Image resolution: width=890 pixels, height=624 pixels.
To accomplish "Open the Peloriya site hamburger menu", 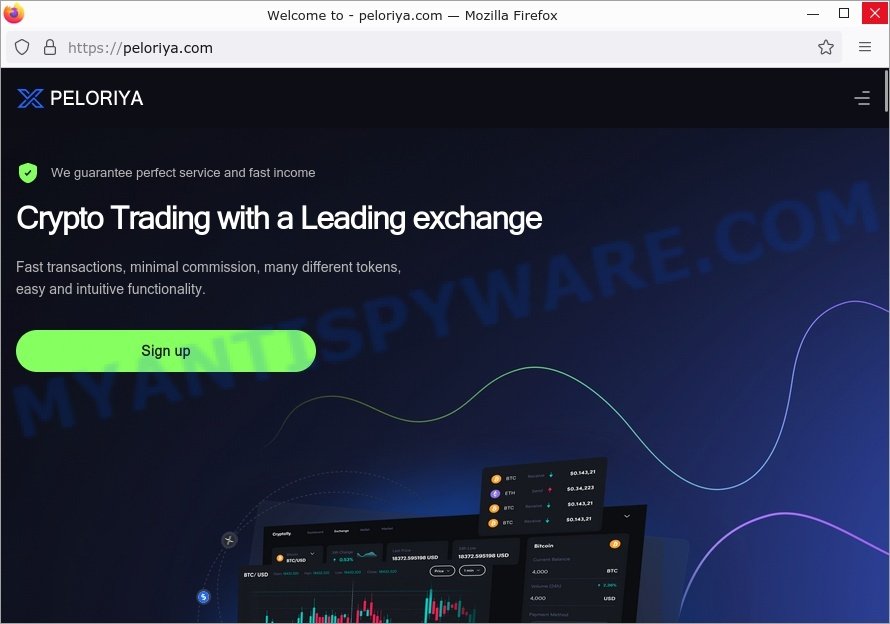I will (862, 98).
